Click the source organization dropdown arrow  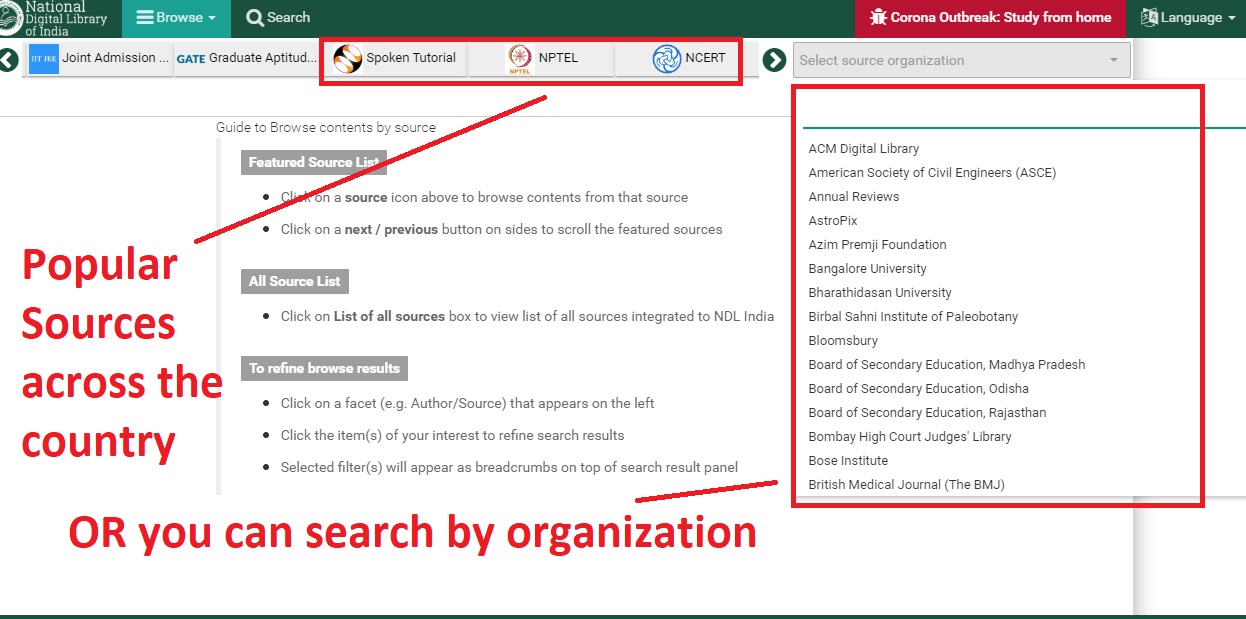tap(1114, 61)
